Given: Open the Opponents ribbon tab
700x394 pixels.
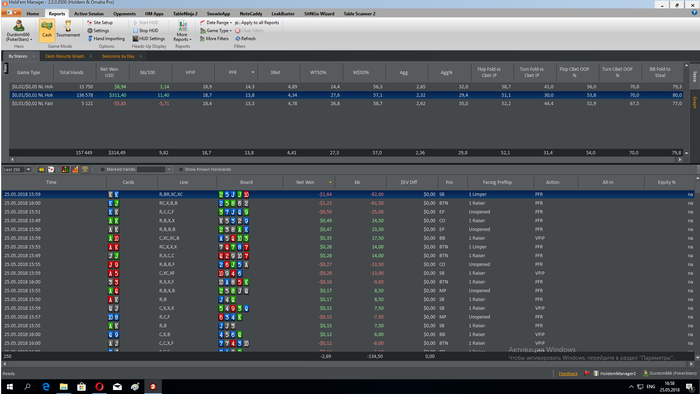Looking at the screenshot, I should [124, 14].
